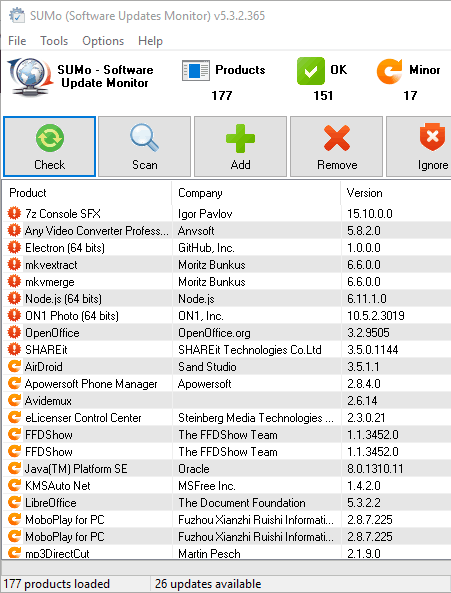Click the Ignore shield button

[x=419, y=146]
